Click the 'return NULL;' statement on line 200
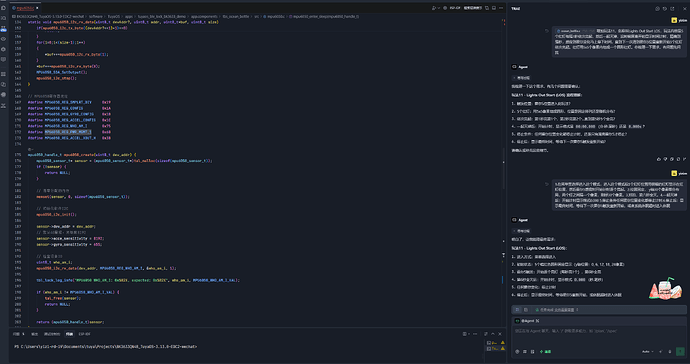Screen dimensions: 690x364 pyautogui.click(x=57, y=304)
